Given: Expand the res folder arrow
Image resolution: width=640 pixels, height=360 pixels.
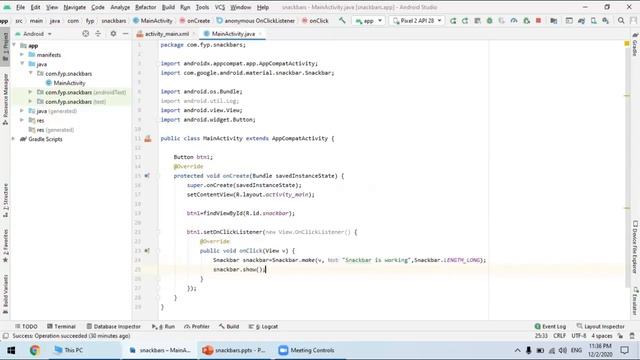Looking at the screenshot, I should (x=22, y=120).
